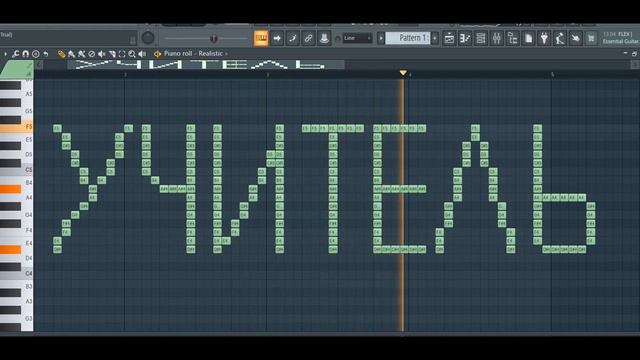Click the green corner button above piano keys
640x360 pixels.
pyautogui.click(x=17, y=69)
